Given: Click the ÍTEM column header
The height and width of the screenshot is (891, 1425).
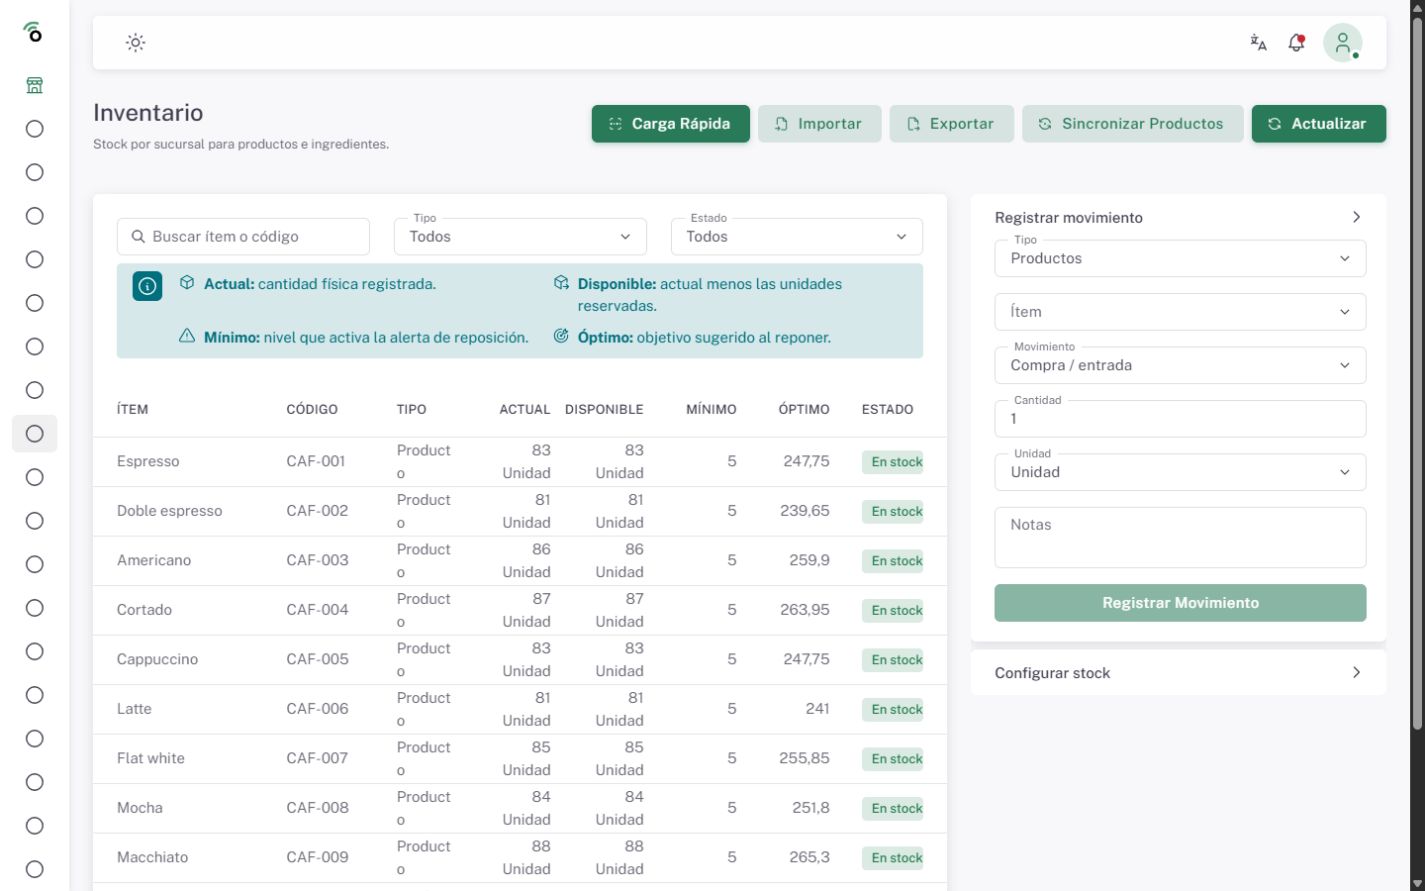Looking at the screenshot, I should coord(132,409).
